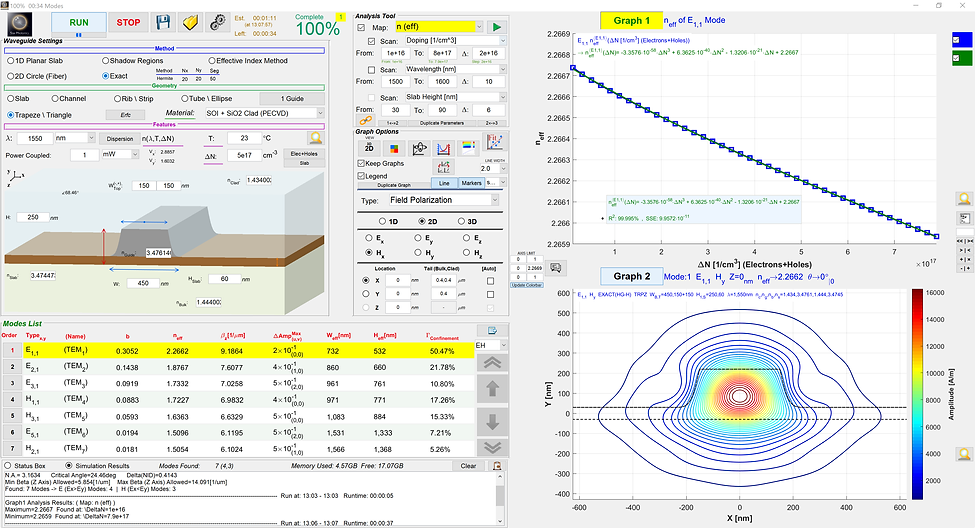975x528 pixels.
Task: Move selected mode down with down arrow
Action: coord(492,422)
